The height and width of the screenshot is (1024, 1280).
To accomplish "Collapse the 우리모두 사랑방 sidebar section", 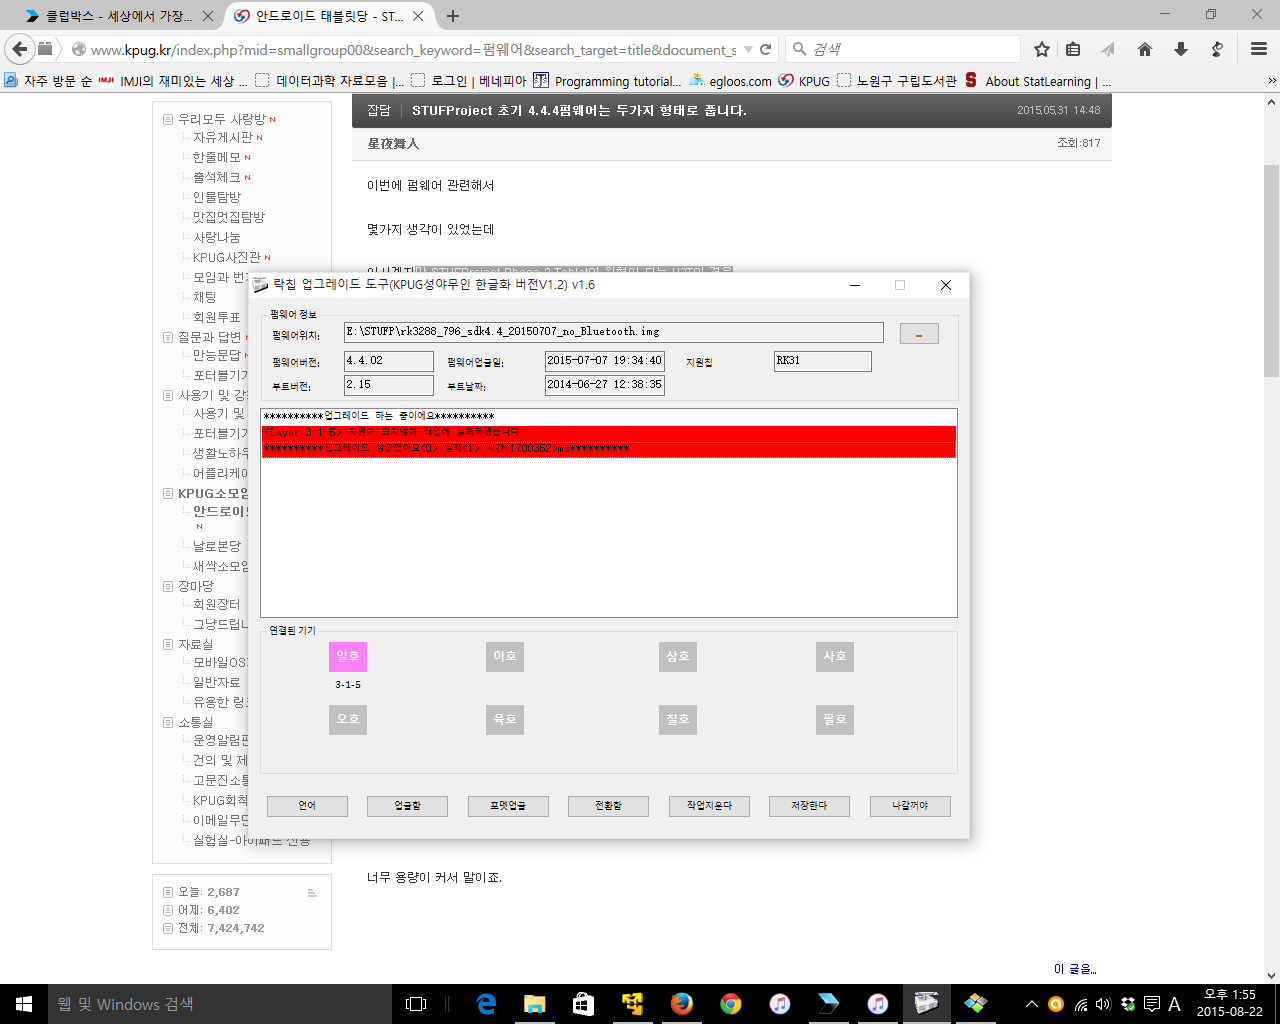I will coord(168,119).
